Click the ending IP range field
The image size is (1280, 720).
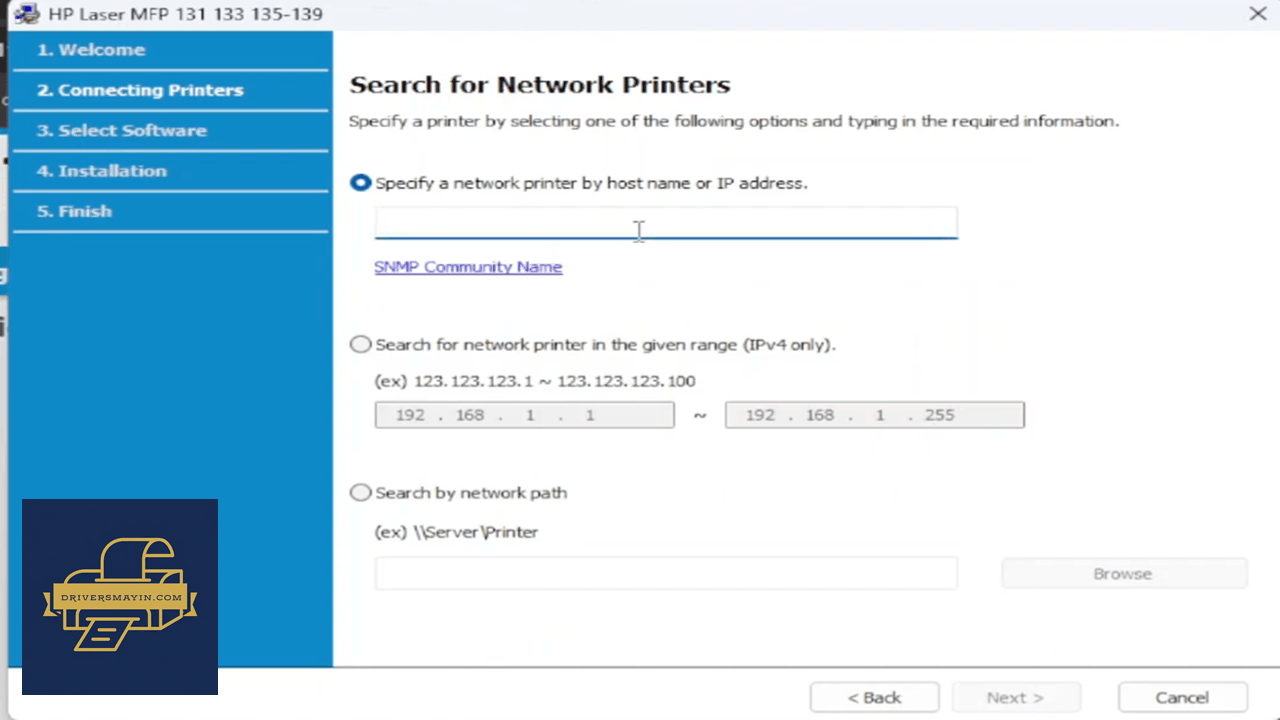point(875,415)
